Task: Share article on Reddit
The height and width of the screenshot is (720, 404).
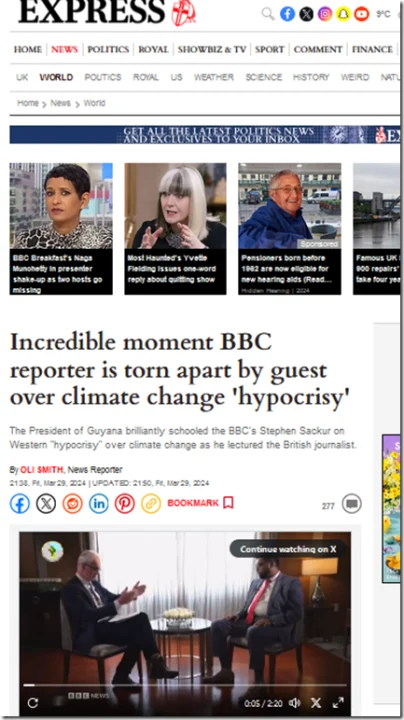Action: click(73, 504)
